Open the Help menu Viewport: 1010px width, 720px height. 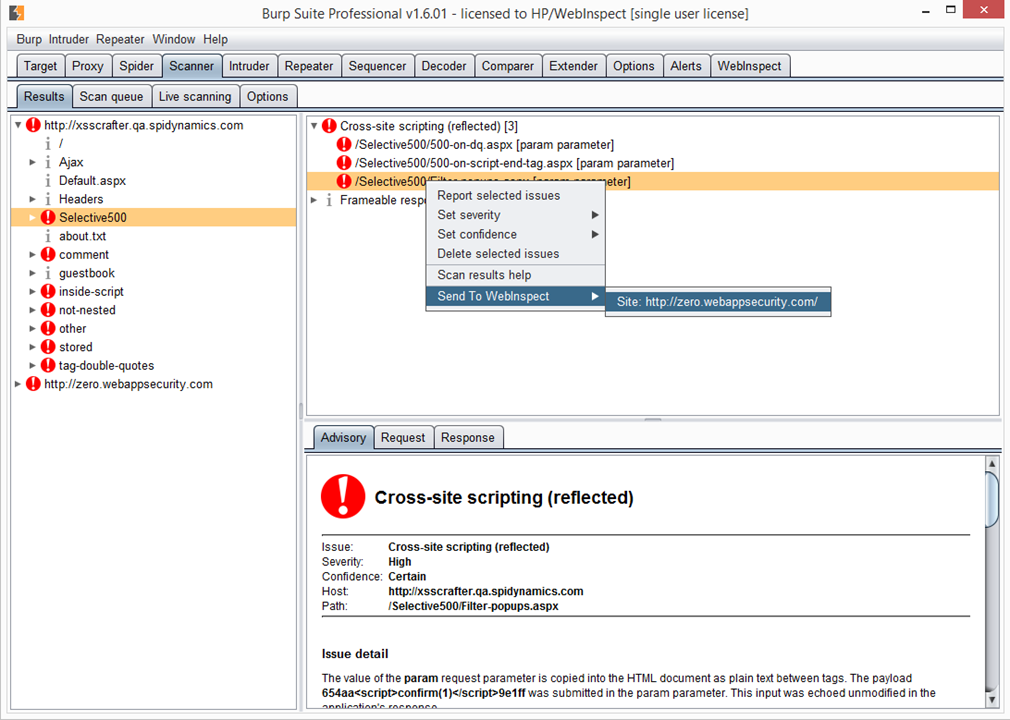[x=216, y=39]
